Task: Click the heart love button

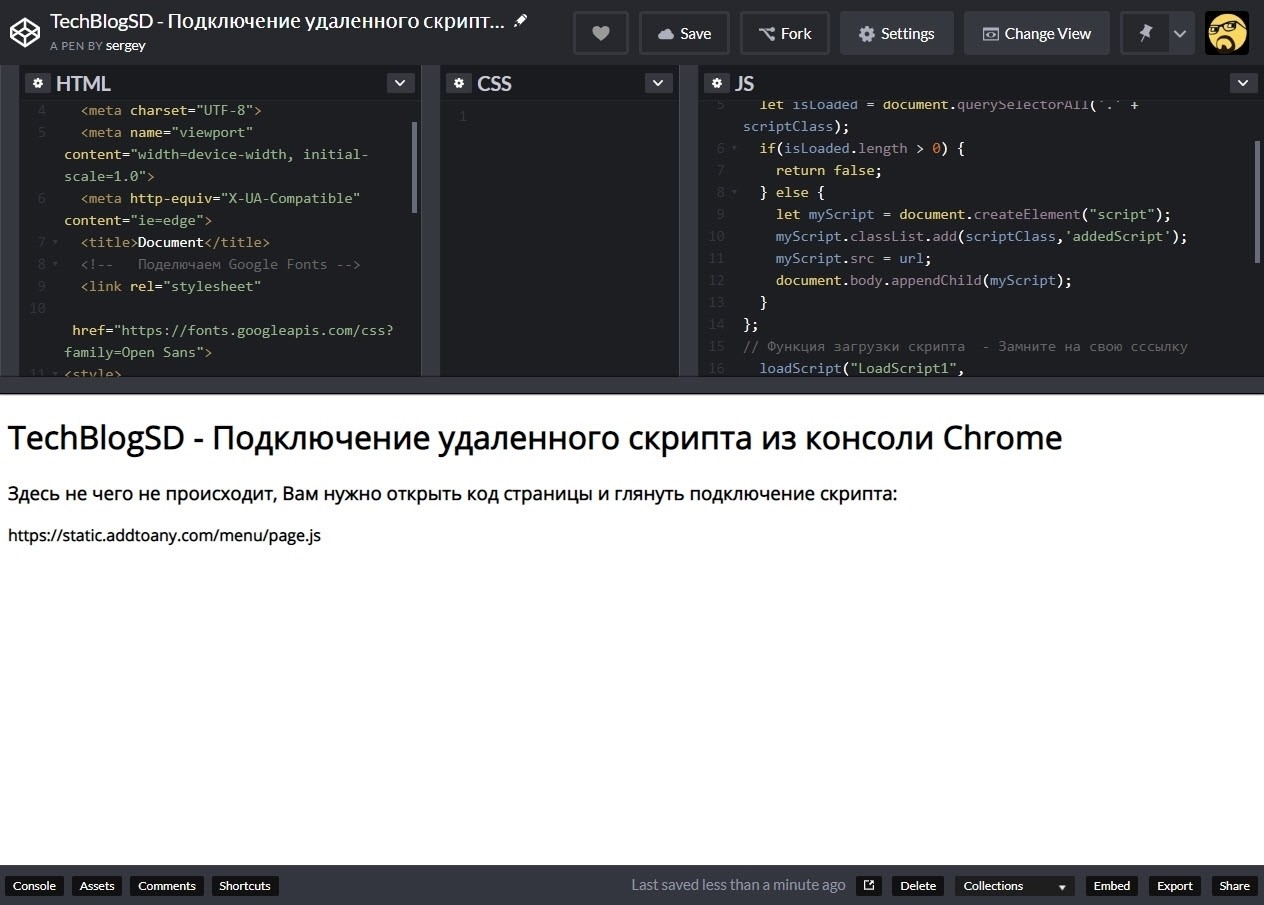Action: point(601,33)
